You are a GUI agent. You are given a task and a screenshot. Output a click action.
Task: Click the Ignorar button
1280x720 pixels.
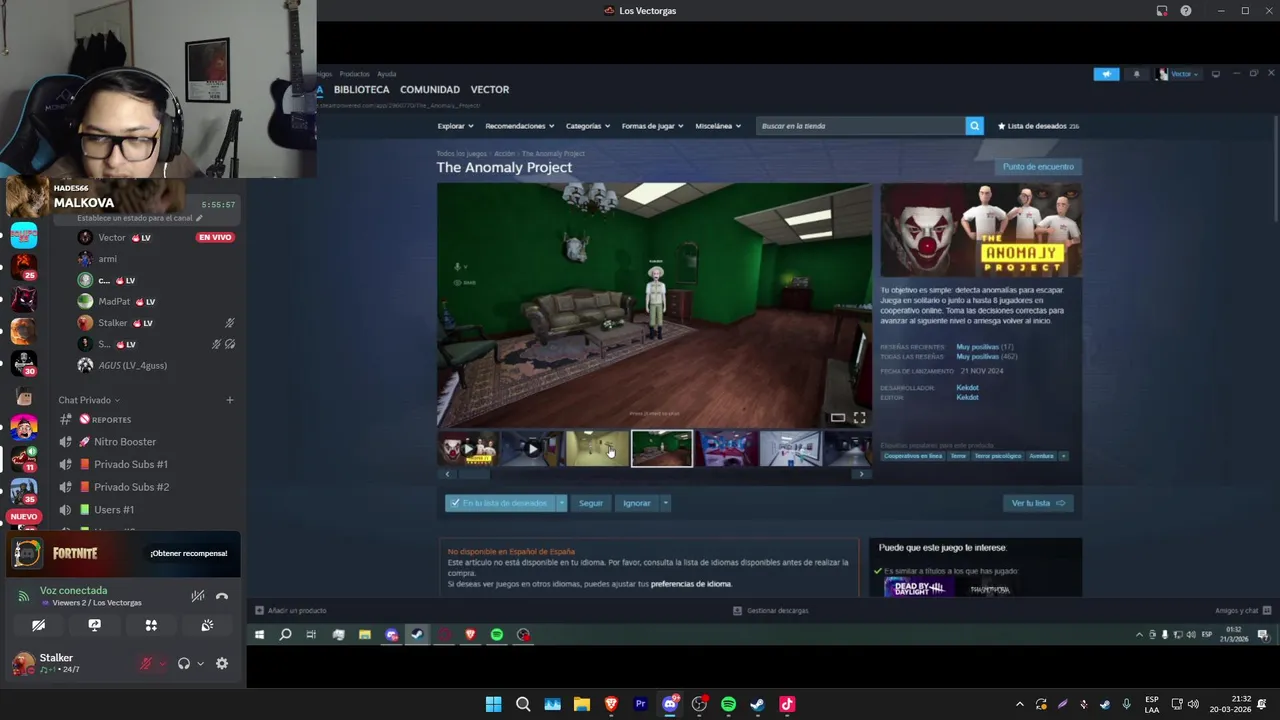click(x=637, y=503)
